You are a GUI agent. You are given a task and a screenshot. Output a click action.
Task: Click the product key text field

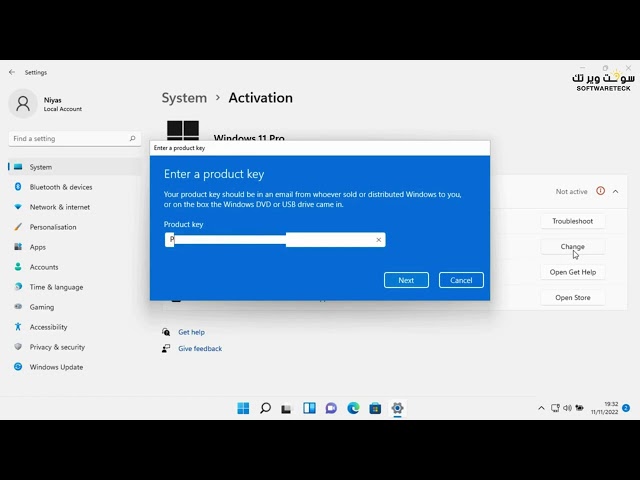tap(275, 240)
